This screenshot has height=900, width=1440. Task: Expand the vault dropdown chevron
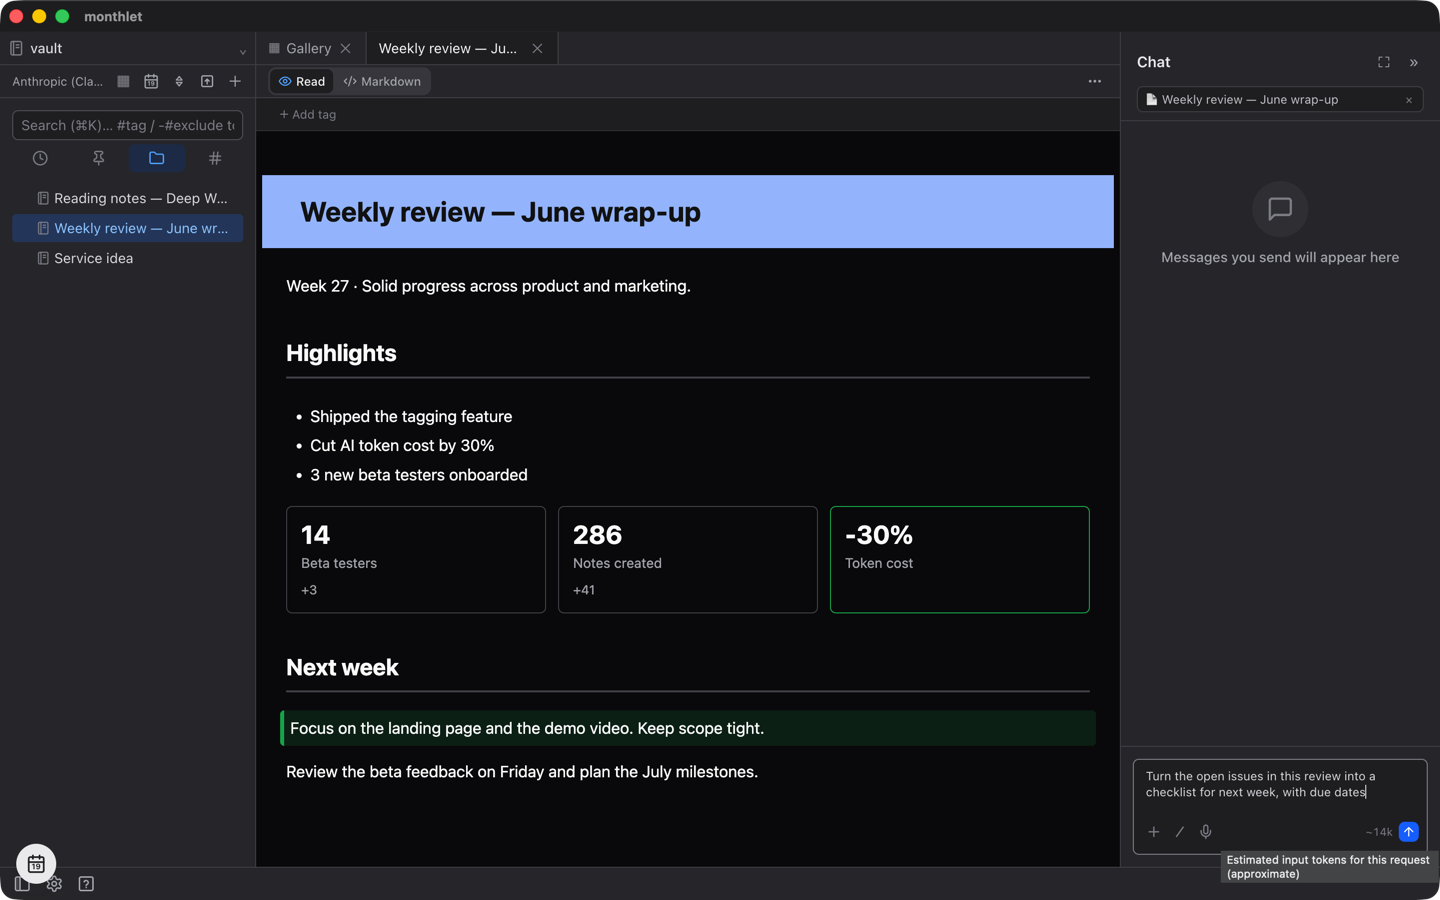(242, 50)
